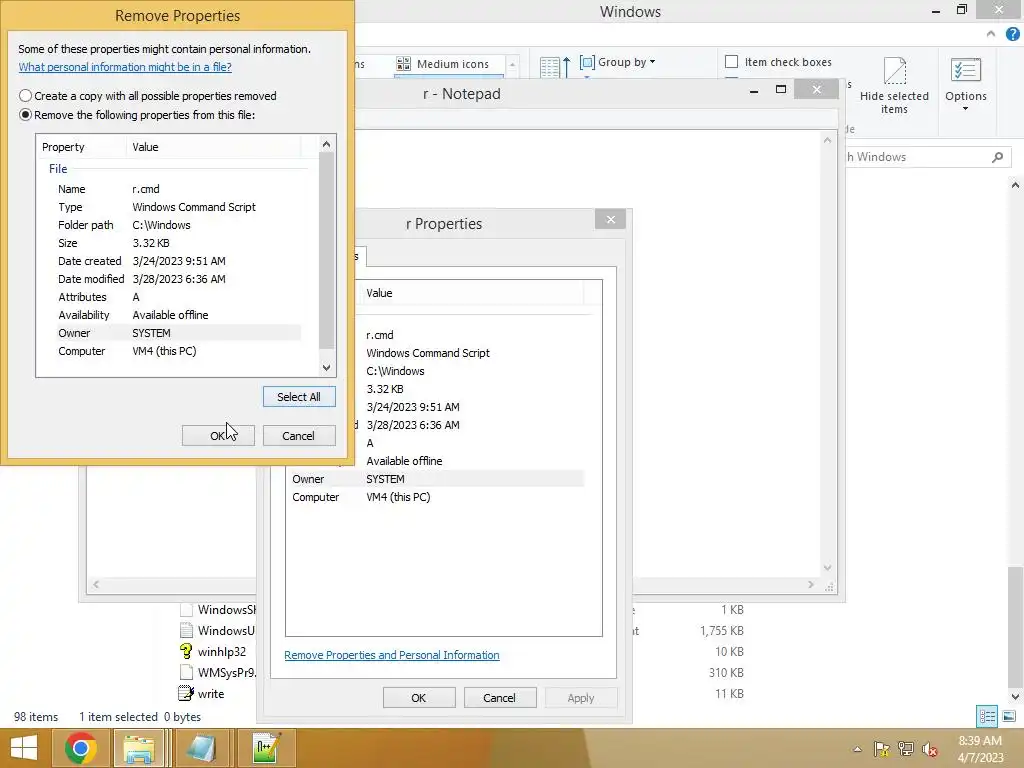Click the Value column header in Remove Properties
The image size is (1024, 768).
pos(213,147)
